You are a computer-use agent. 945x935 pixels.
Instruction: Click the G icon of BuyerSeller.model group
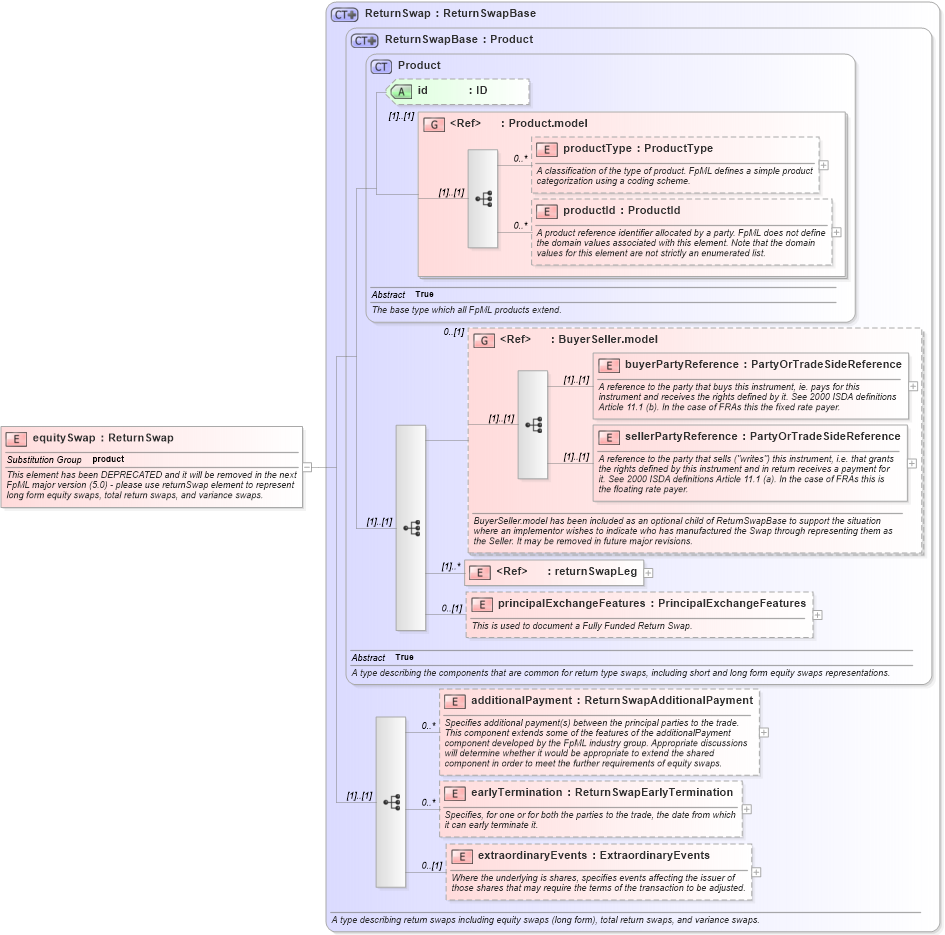click(x=483, y=339)
